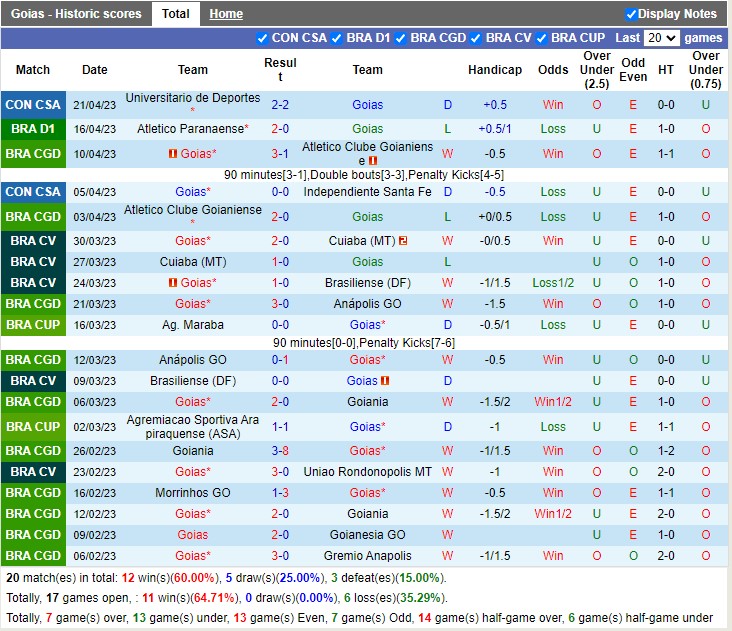Click the Odd Even column header

point(633,70)
